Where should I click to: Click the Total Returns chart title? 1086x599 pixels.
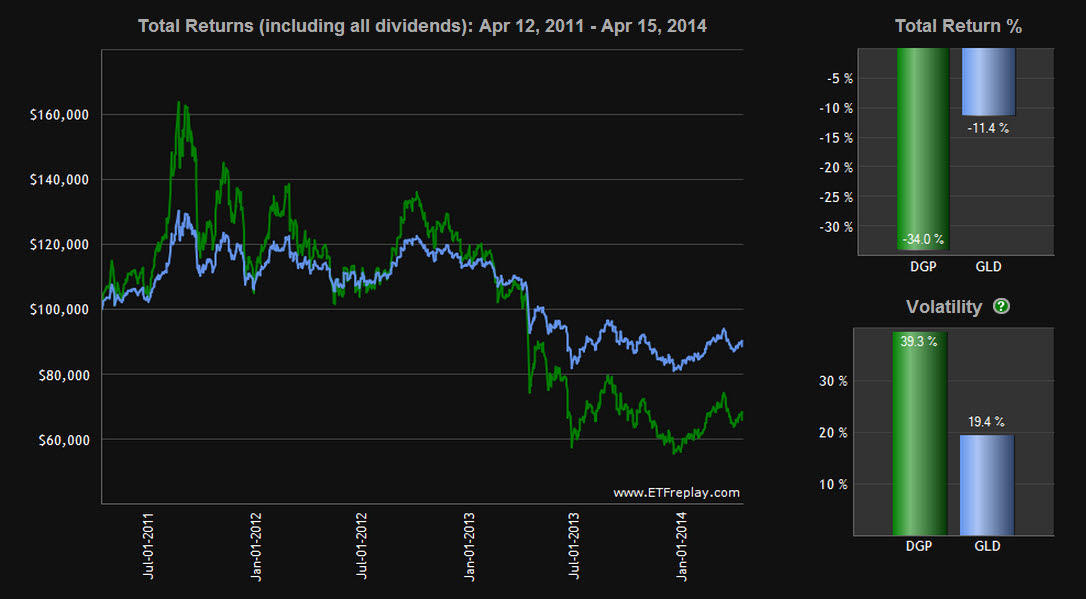422,26
